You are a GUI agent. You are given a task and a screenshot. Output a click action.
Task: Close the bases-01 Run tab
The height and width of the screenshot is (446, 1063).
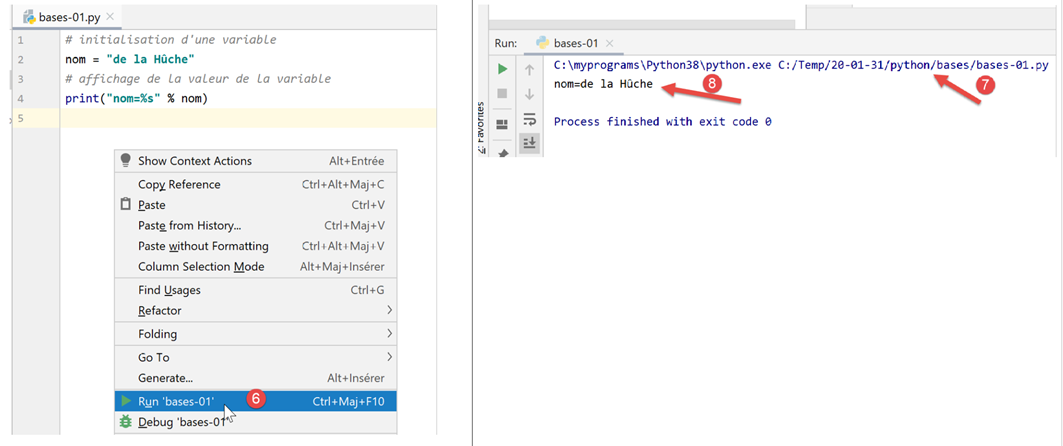(x=610, y=43)
